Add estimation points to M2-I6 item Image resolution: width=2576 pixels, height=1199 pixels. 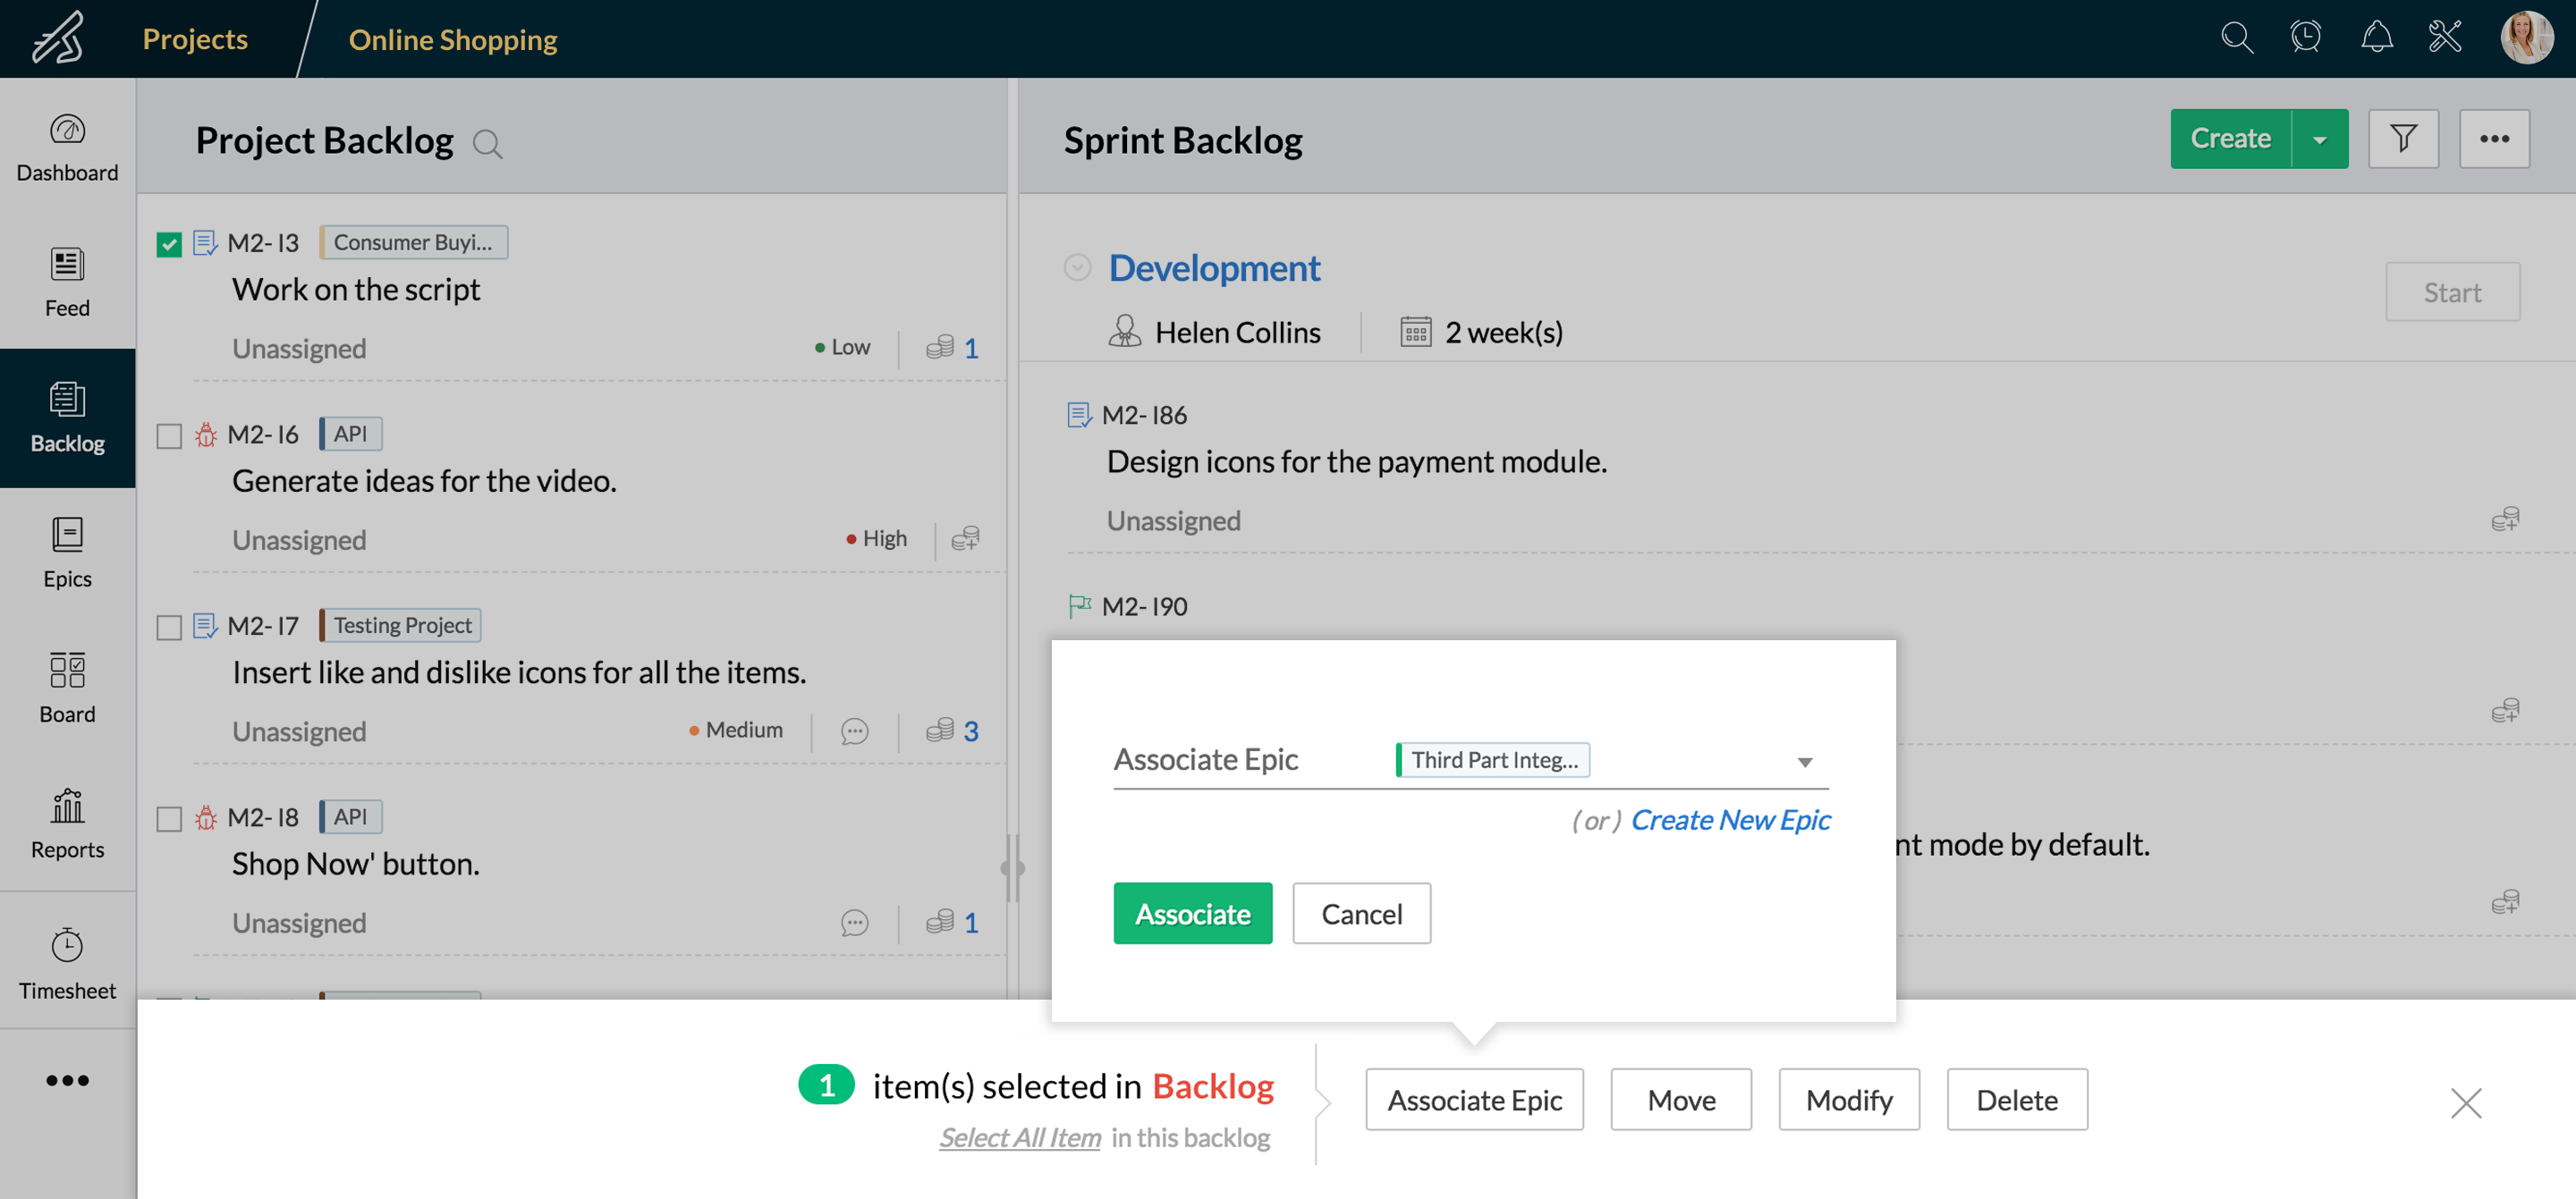(x=965, y=539)
